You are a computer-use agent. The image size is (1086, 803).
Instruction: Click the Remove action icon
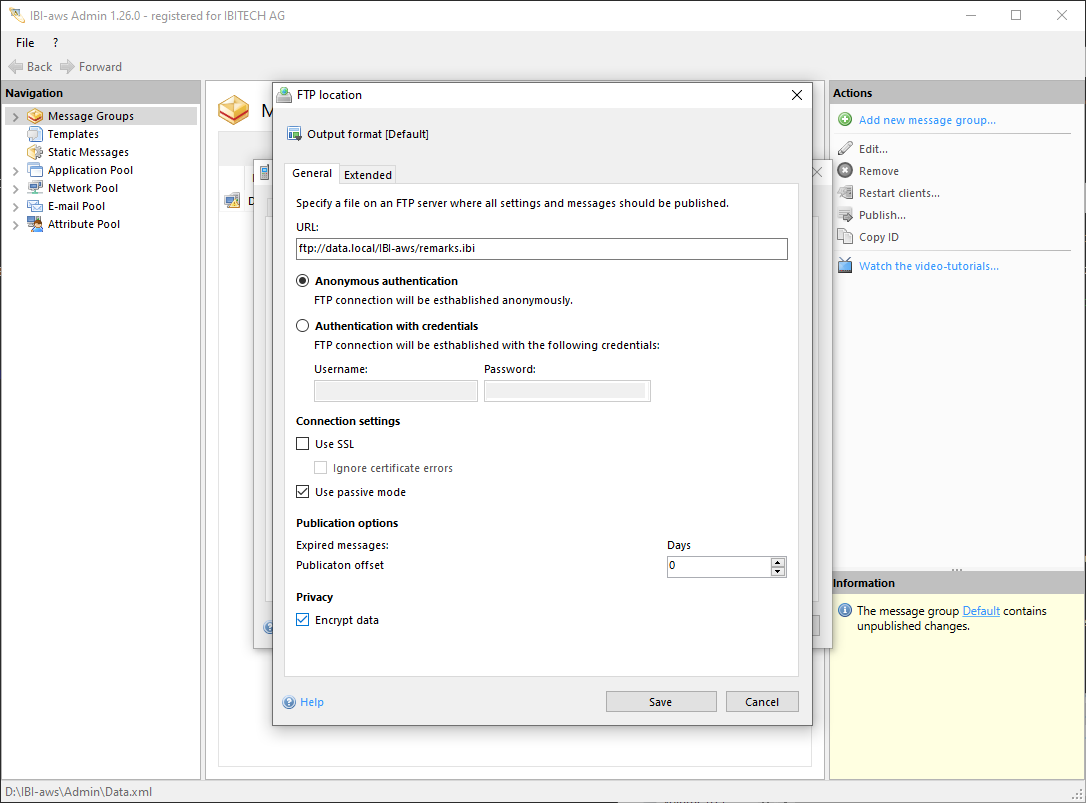[x=845, y=171]
